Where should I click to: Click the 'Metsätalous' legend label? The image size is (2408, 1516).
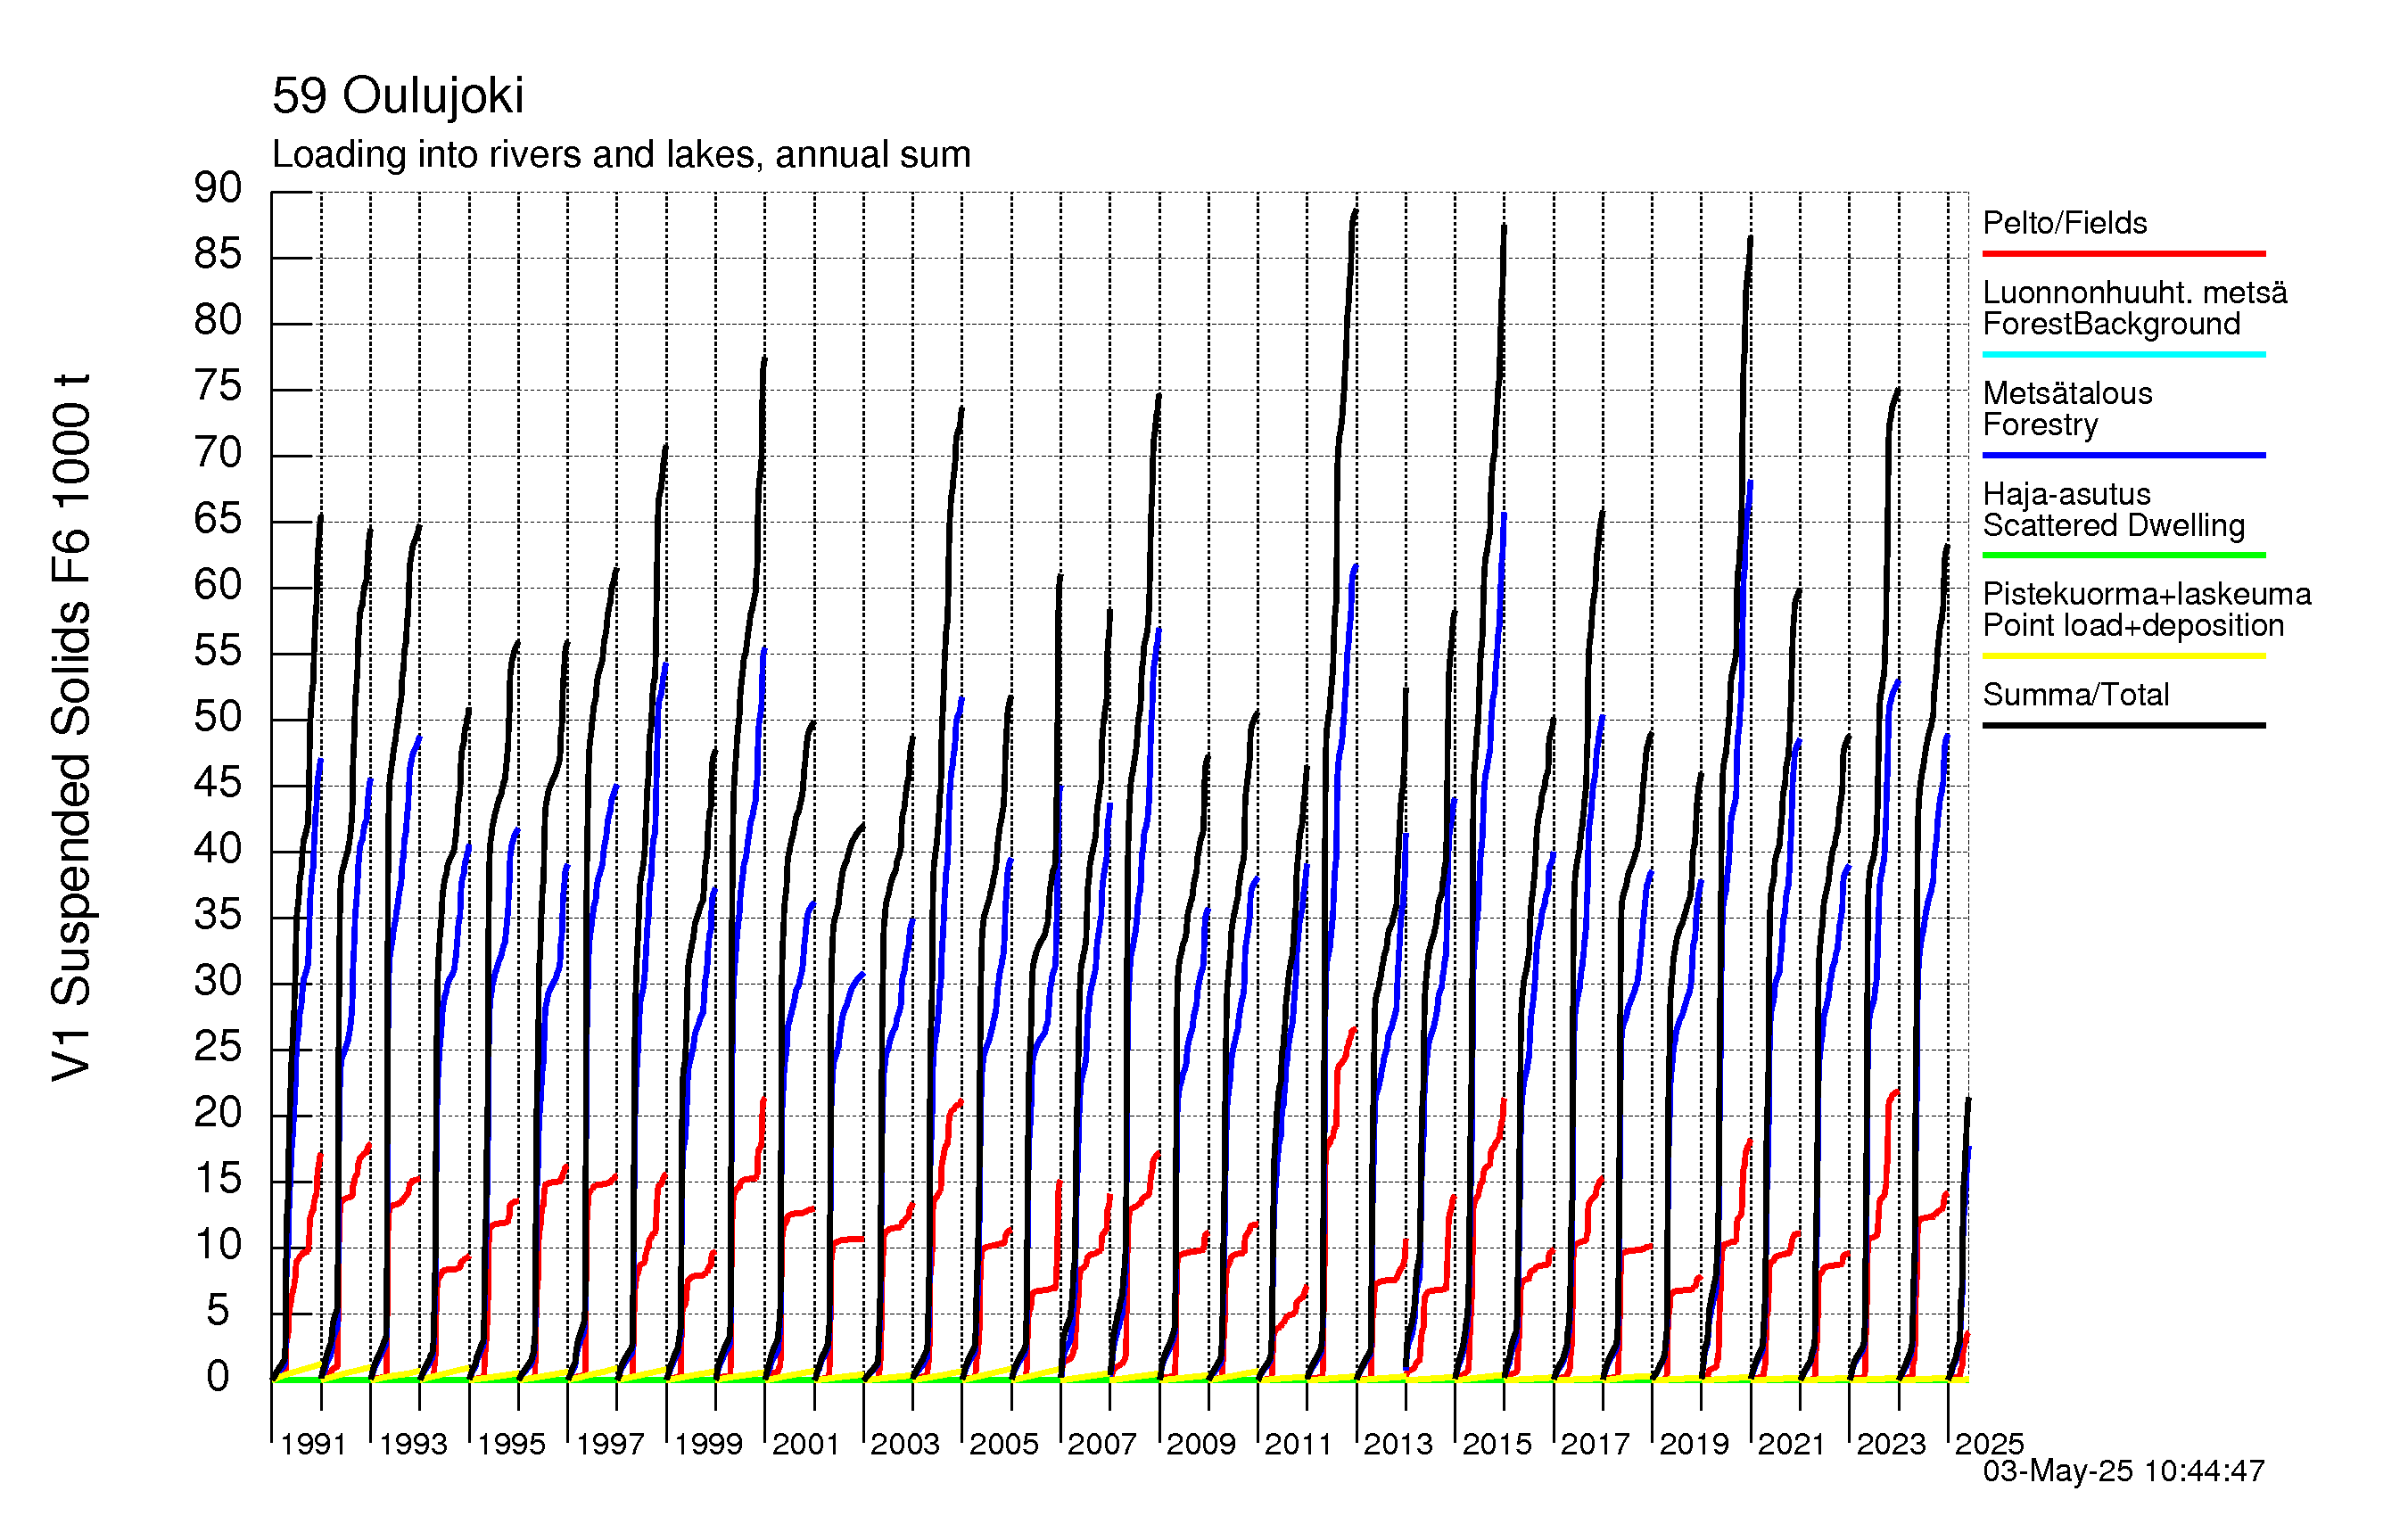(x=2067, y=393)
